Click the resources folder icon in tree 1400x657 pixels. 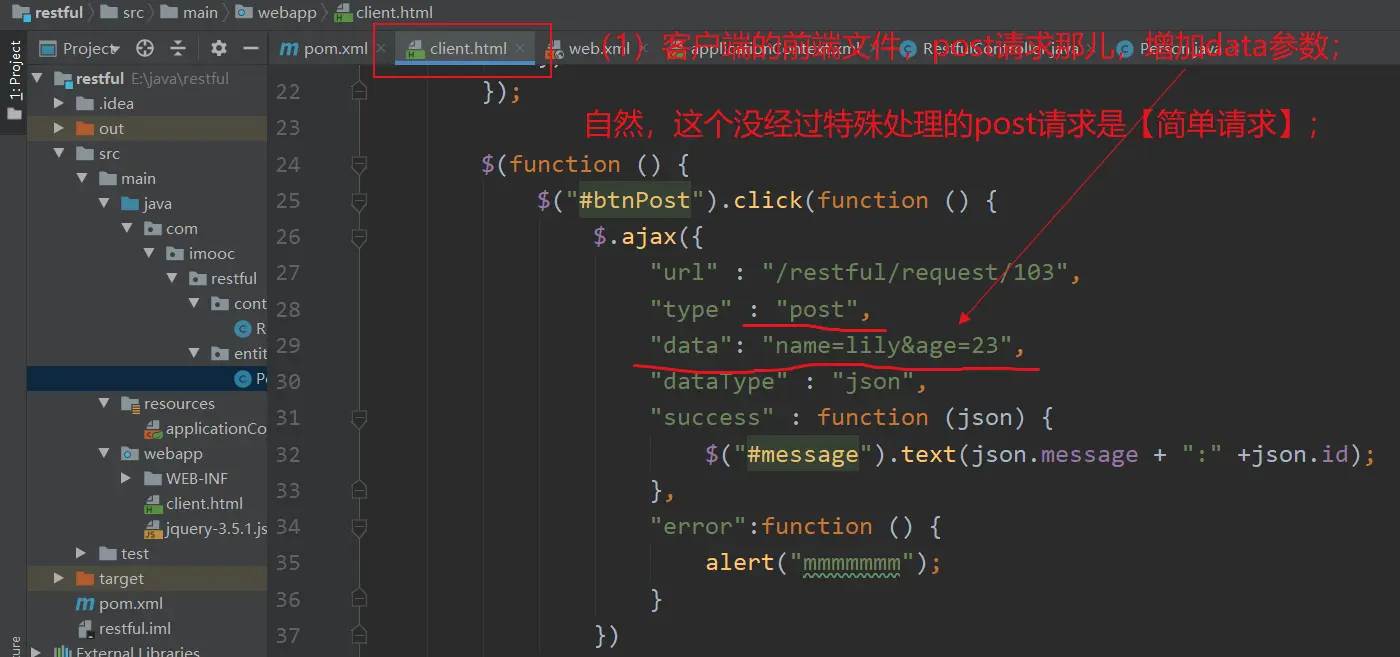click(x=129, y=403)
